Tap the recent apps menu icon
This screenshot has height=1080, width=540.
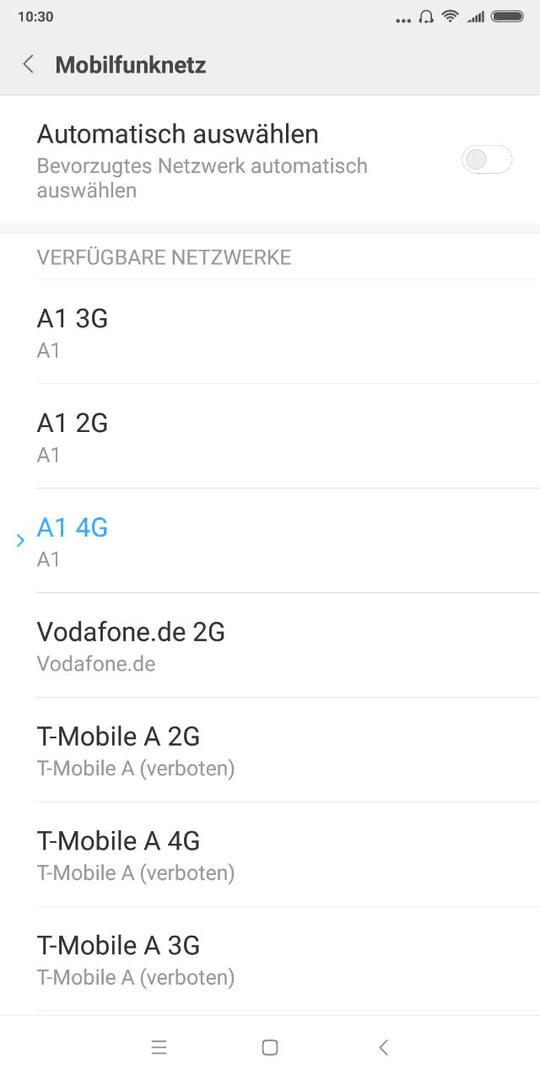click(x=159, y=1048)
